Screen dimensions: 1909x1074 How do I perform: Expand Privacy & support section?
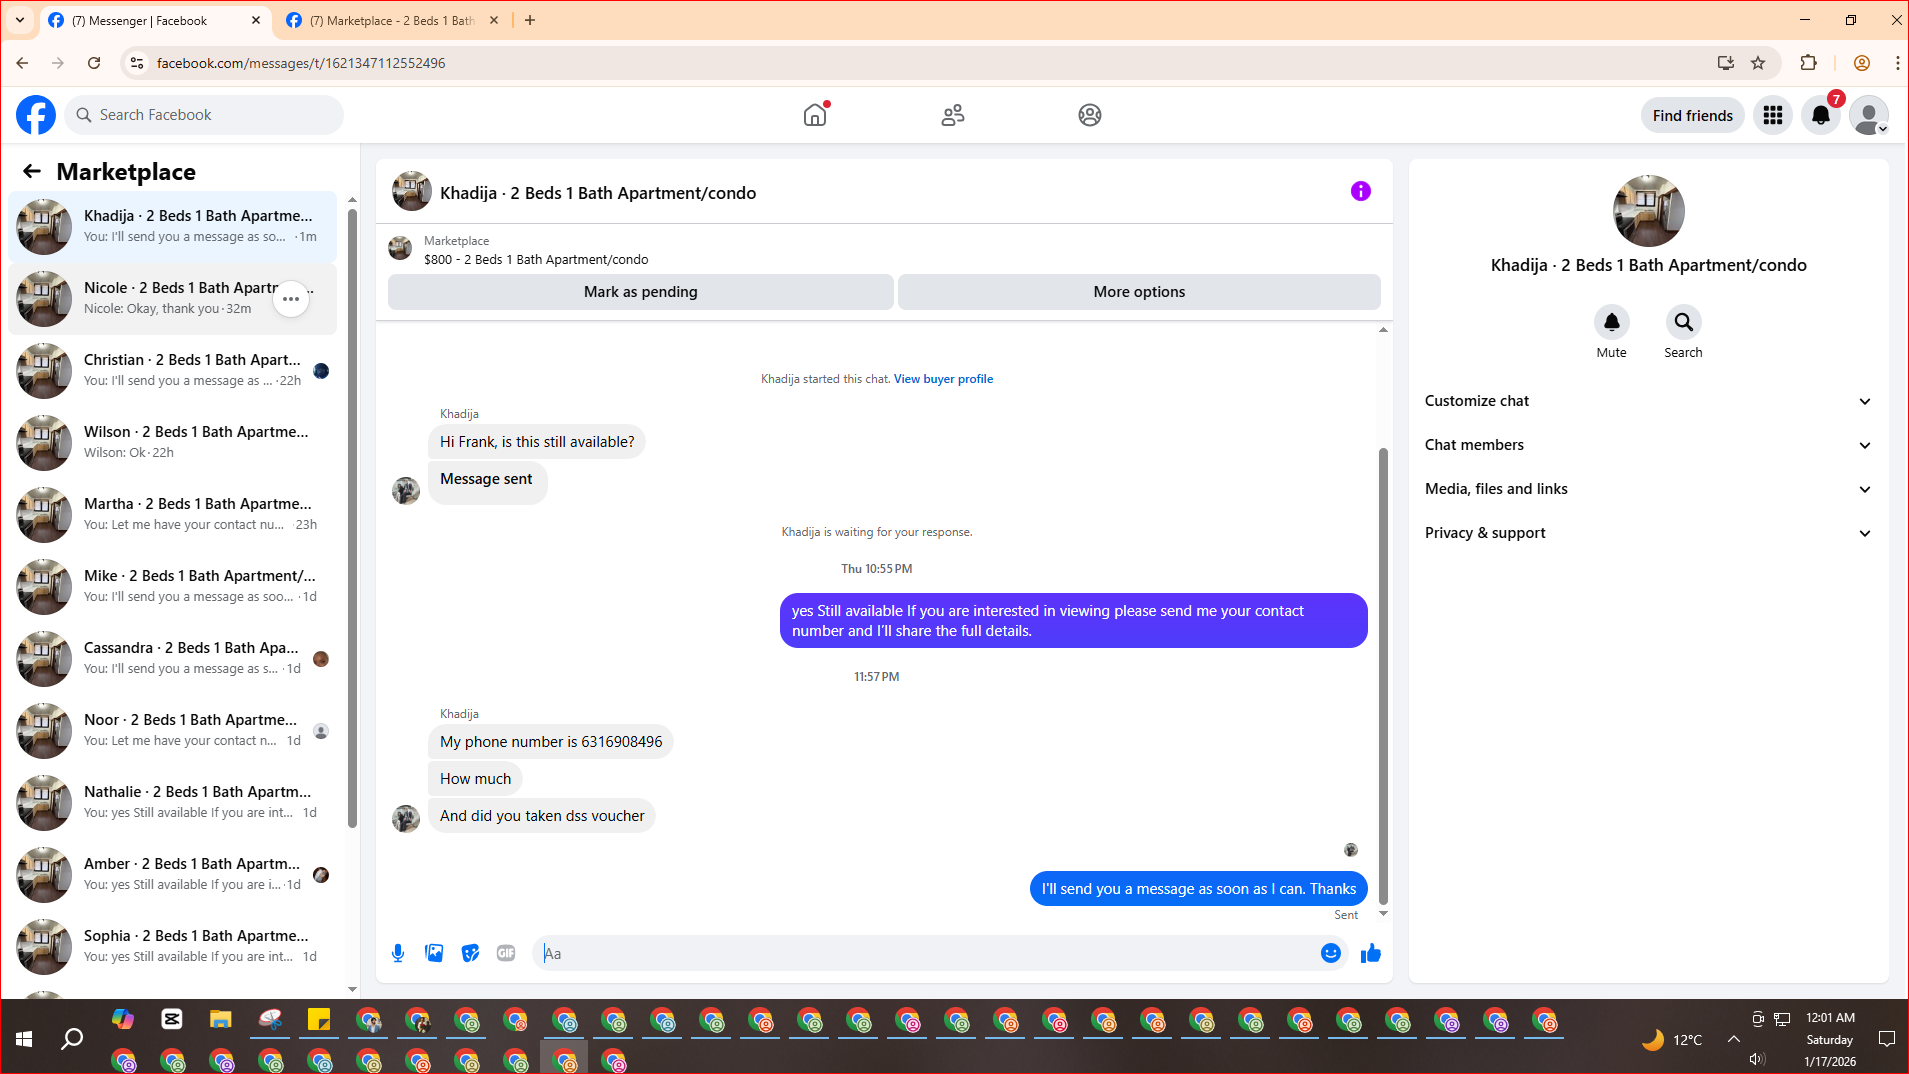pos(1648,533)
